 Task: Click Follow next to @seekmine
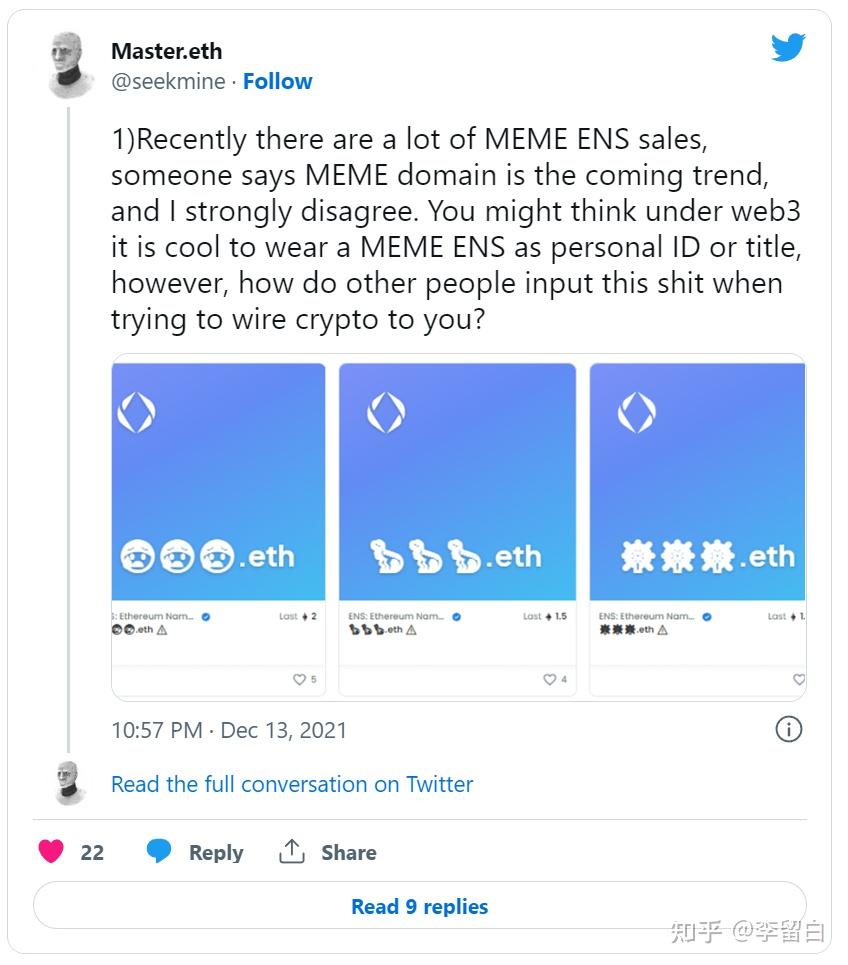click(x=277, y=82)
